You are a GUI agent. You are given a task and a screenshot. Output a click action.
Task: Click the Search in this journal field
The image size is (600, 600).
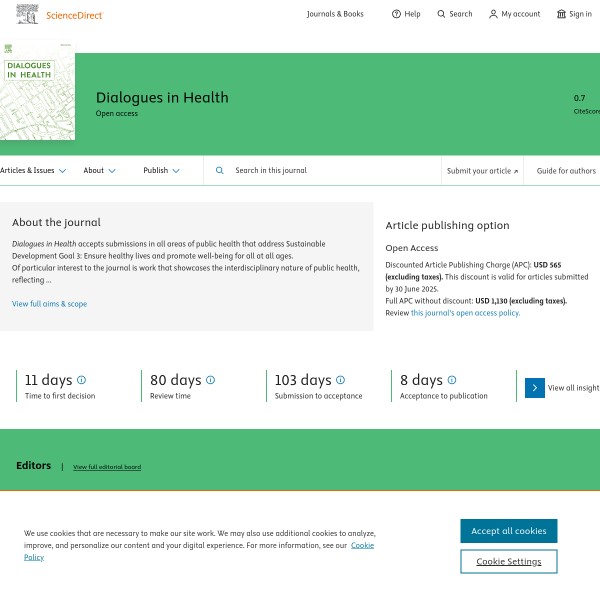tap(320, 171)
